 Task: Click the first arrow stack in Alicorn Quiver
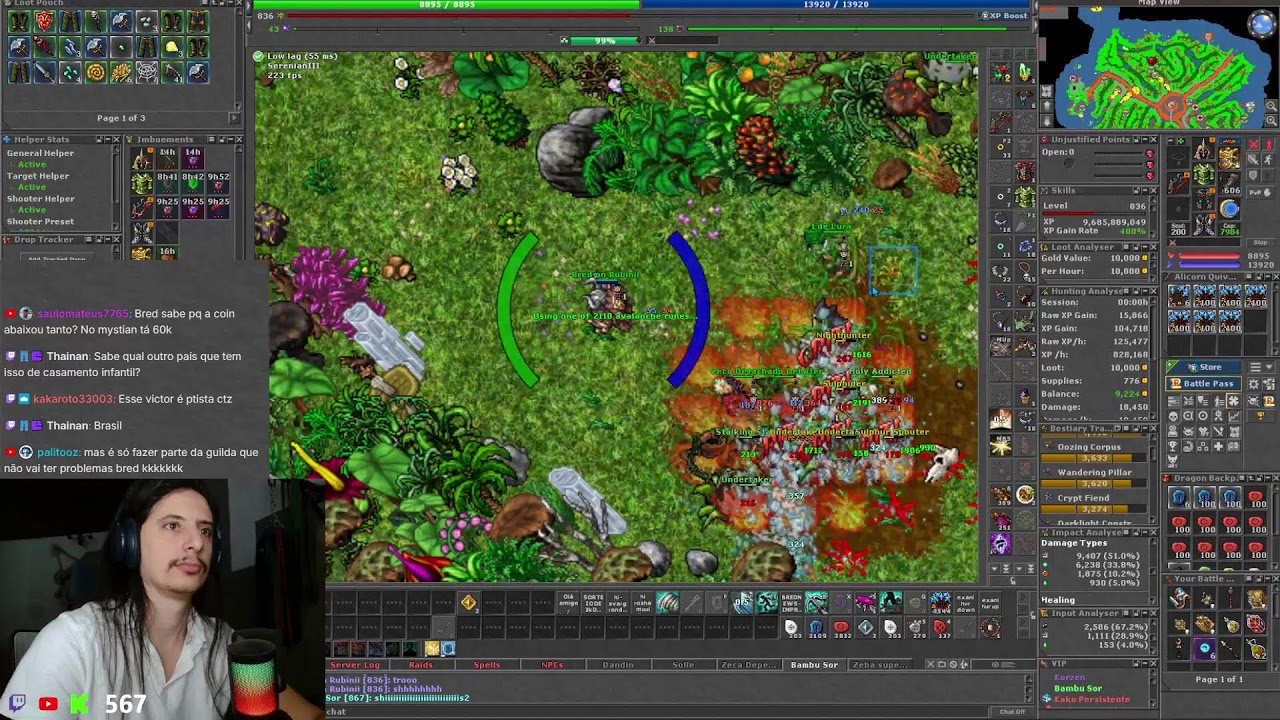coord(1179,297)
